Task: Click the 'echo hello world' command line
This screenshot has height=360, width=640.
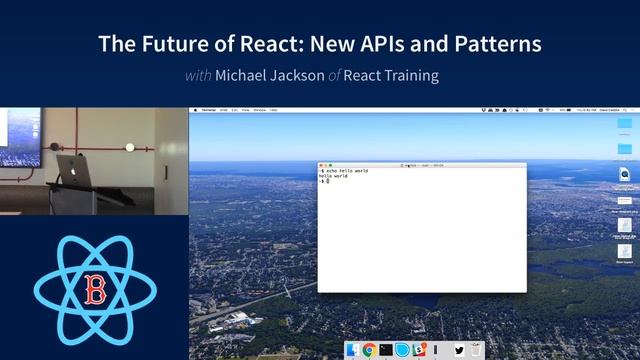Action: click(x=344, y=171)
